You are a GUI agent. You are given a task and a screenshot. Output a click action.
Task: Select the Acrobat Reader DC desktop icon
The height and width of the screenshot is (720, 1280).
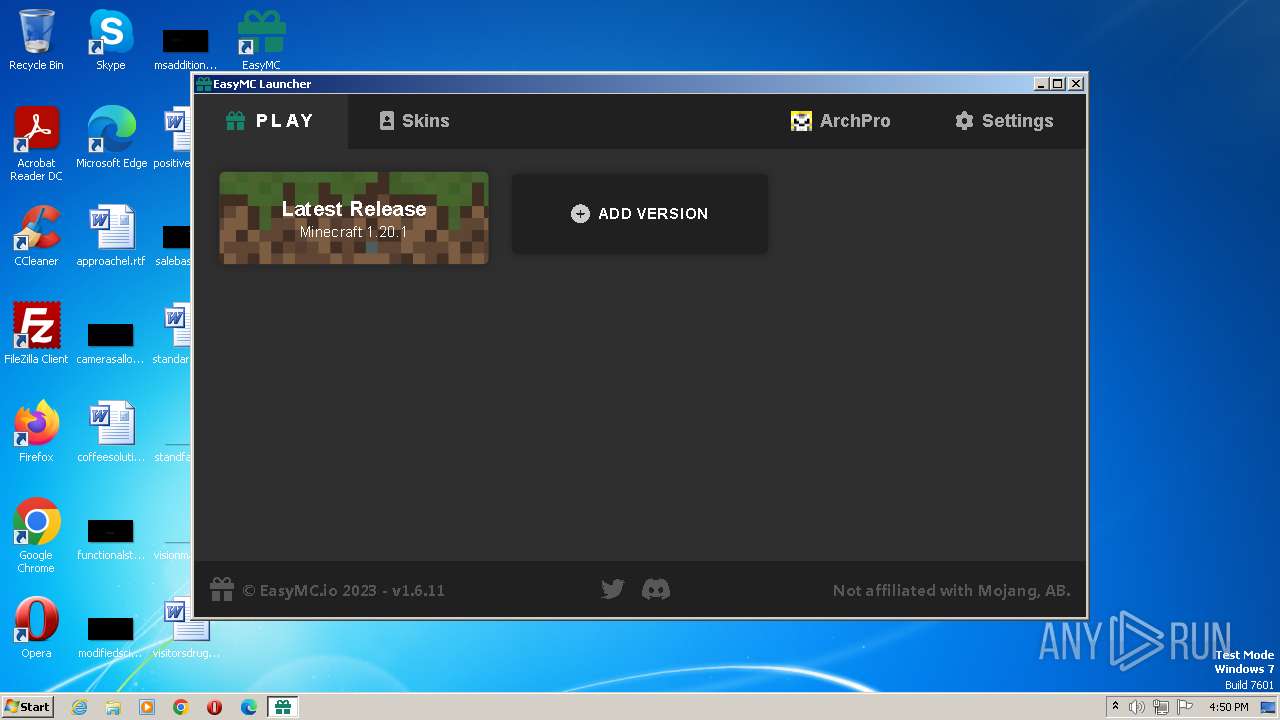(36, 145)
